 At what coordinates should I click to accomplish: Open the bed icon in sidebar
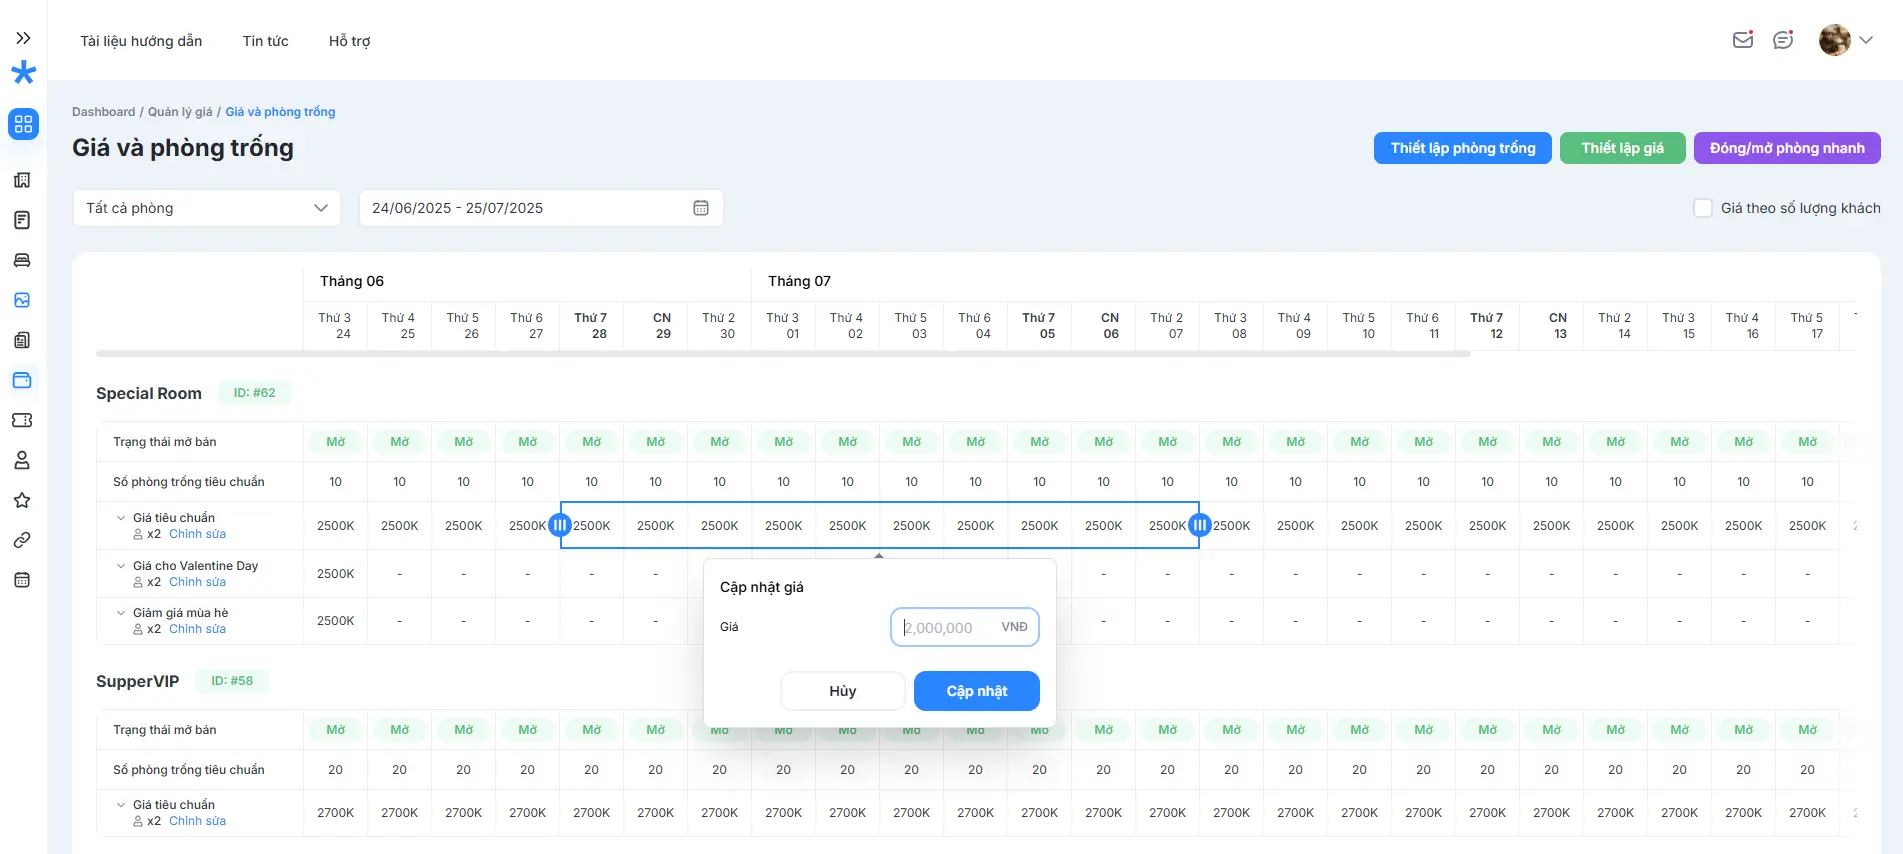pyautogui.click(x=22, y=260)
